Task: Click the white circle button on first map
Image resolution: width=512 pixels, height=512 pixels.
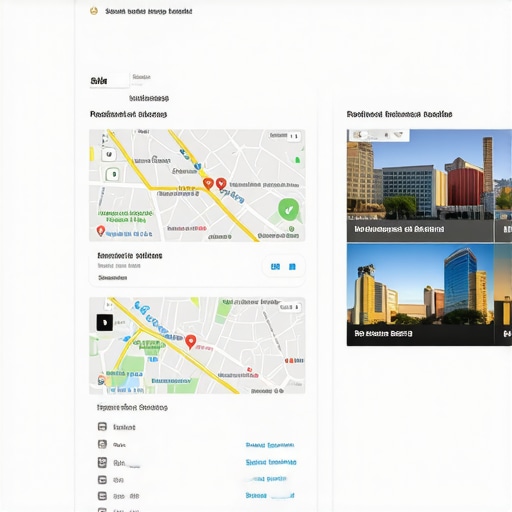Action: [109, 154]
